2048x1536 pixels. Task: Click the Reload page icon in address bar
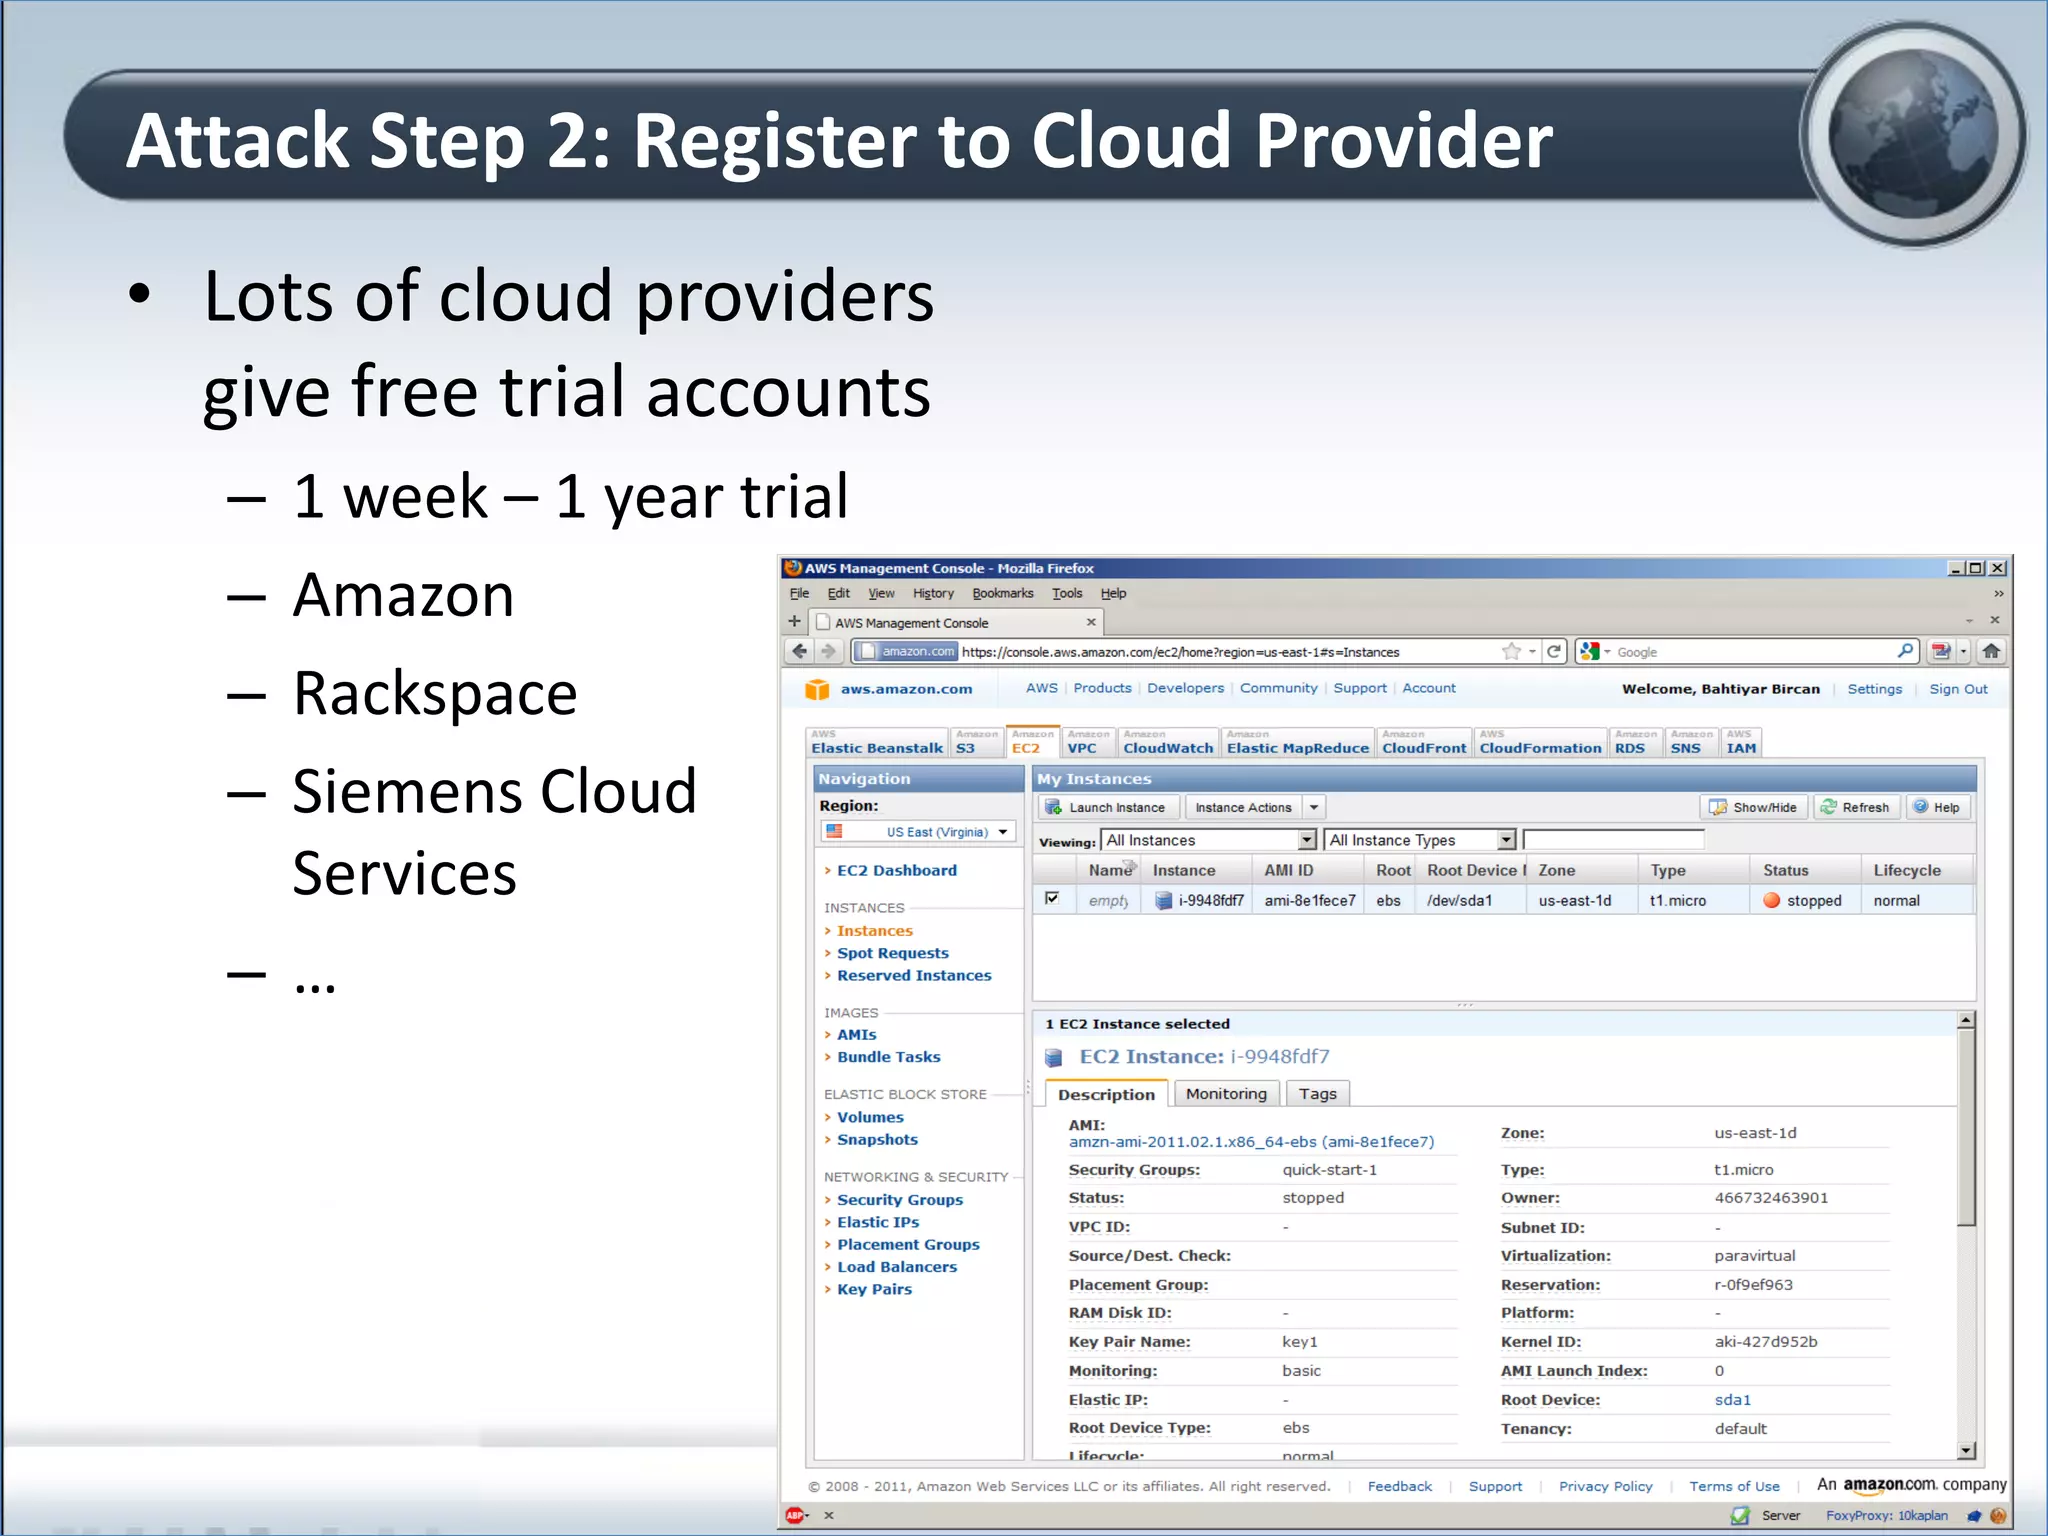coord(1554,651)
